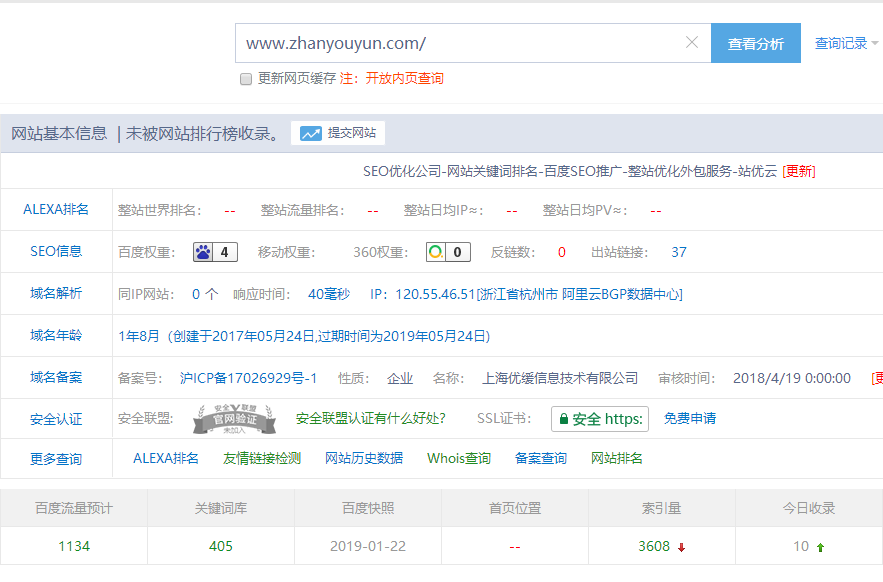Clear the URL field with the X icon
Viewport: 883px width, 582px height.
[692, 42]
